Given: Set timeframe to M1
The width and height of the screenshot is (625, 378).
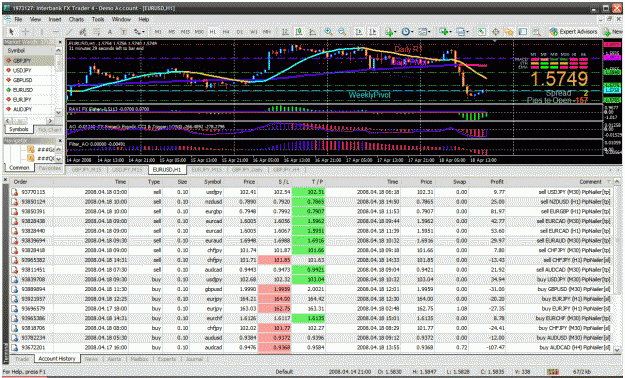Looking at the screenshot, I should click(x=158, y=32).
